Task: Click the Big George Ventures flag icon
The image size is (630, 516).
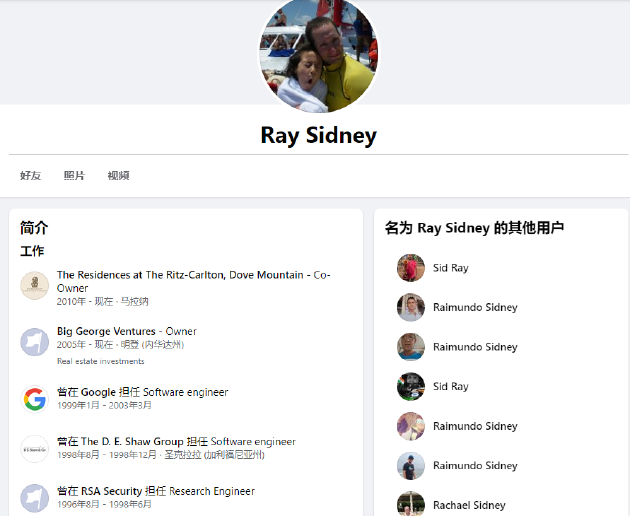Action: 35,342
